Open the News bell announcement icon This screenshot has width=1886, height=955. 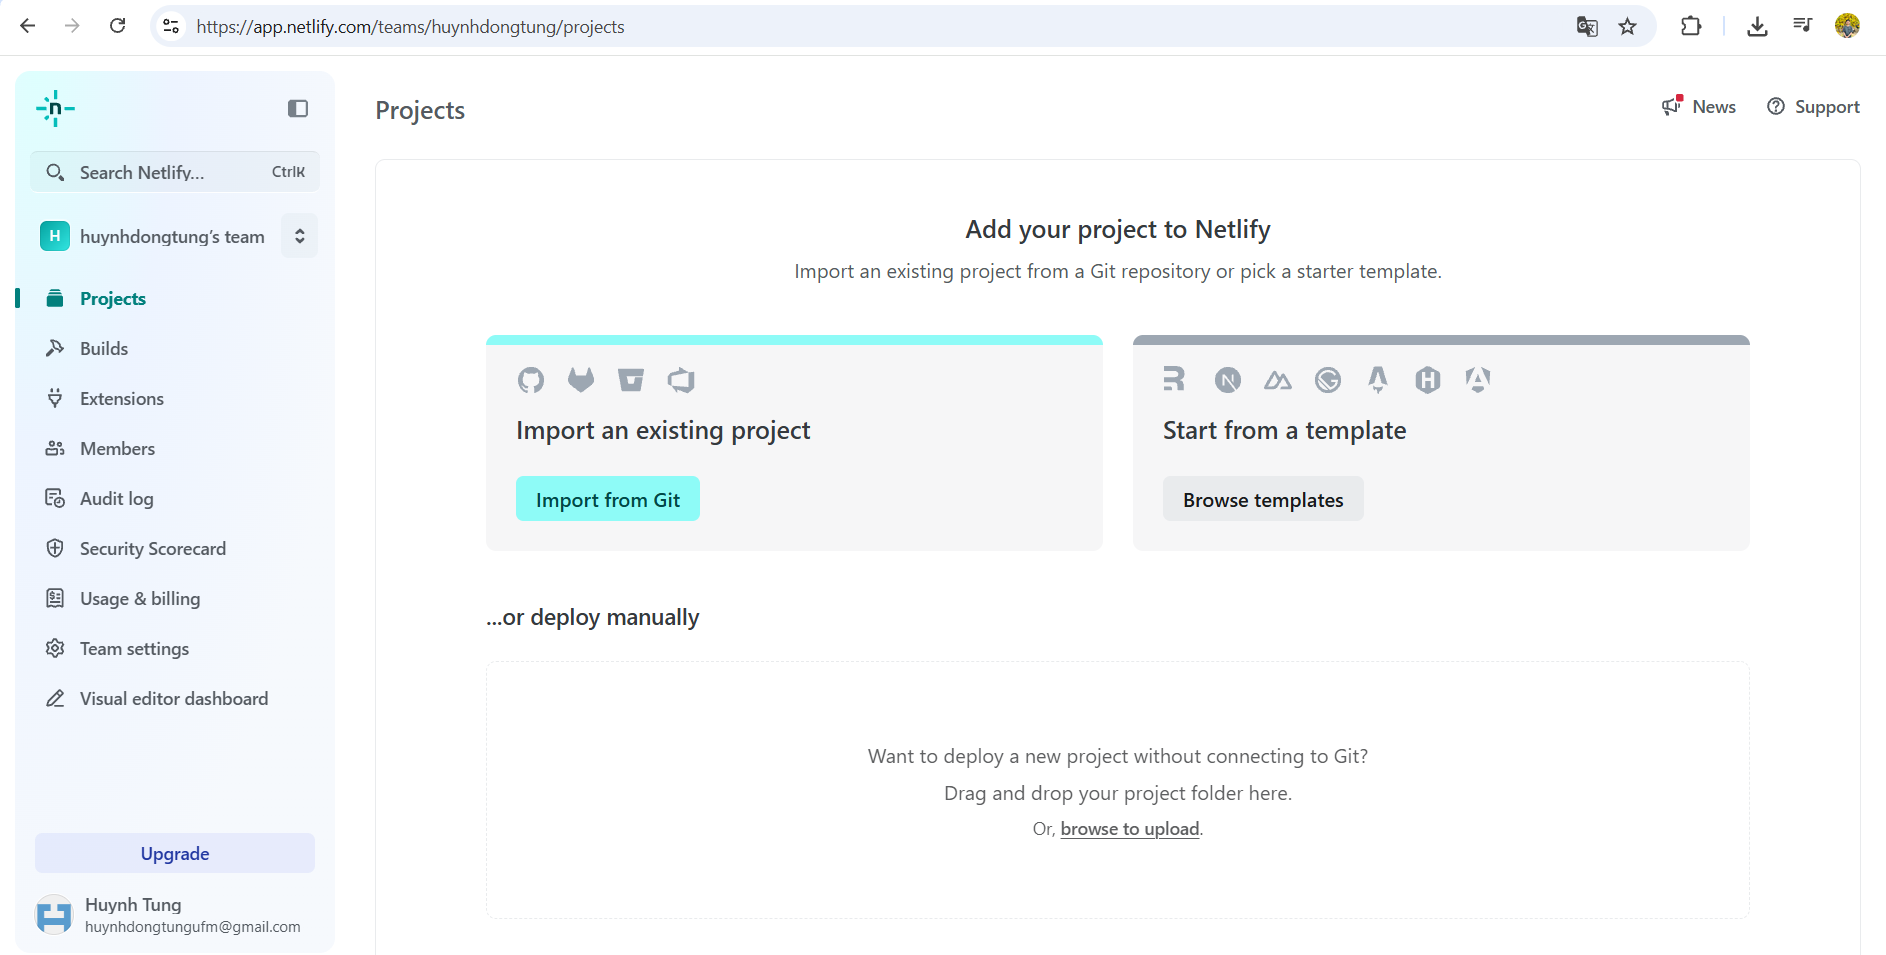tap(1669, 105)
